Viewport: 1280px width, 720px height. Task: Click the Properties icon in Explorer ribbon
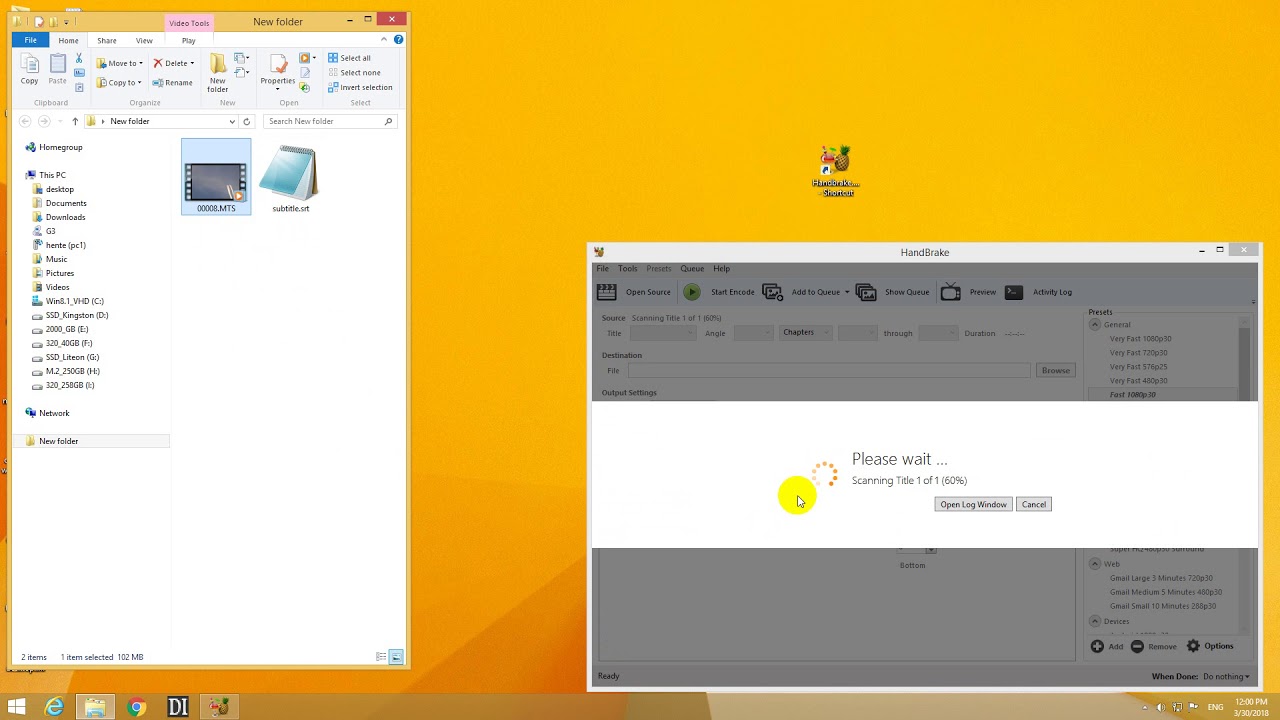tap(278, 63)
